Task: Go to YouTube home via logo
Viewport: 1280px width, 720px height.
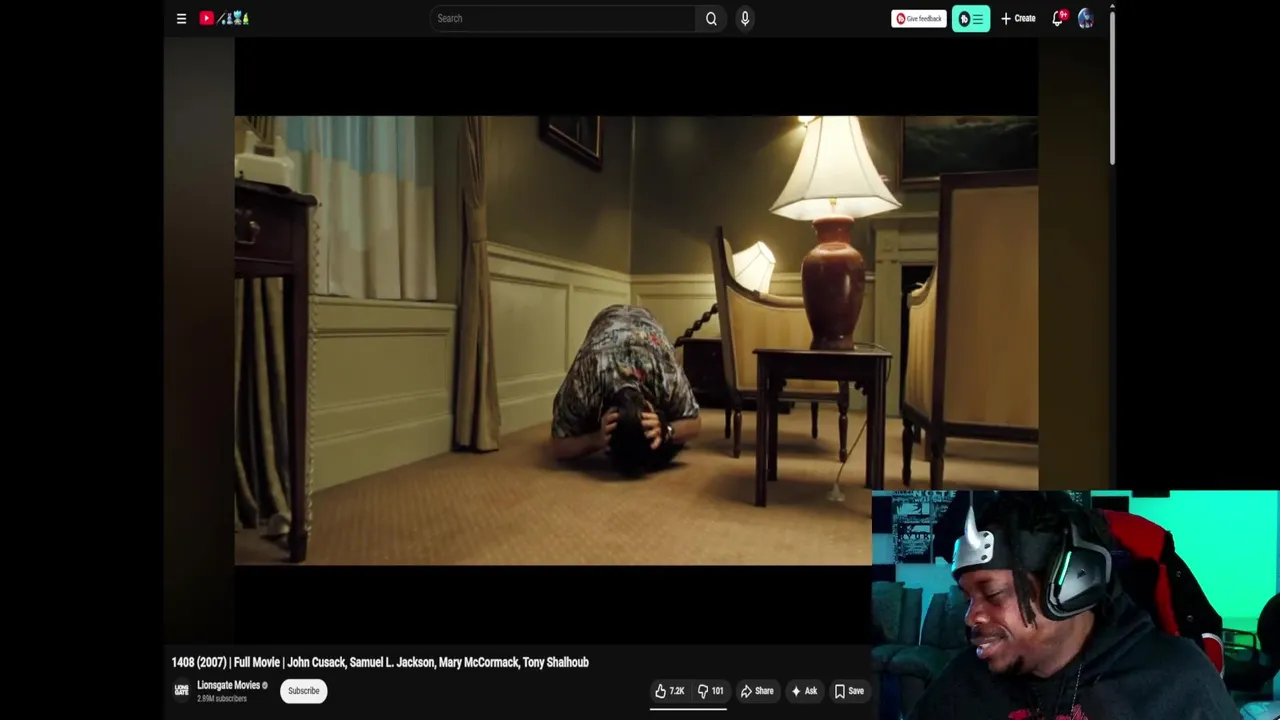Action: click(x=224, y=18)
